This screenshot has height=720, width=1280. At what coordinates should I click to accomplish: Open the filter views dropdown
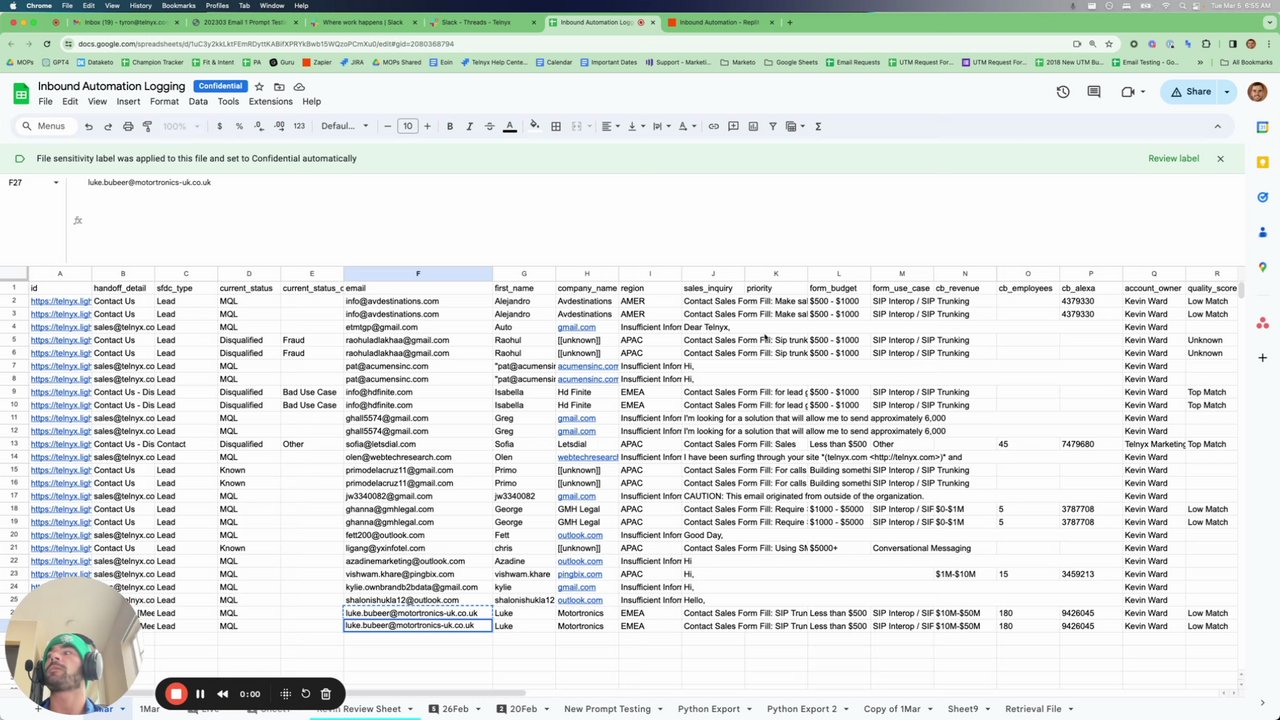tap(795, 126)
